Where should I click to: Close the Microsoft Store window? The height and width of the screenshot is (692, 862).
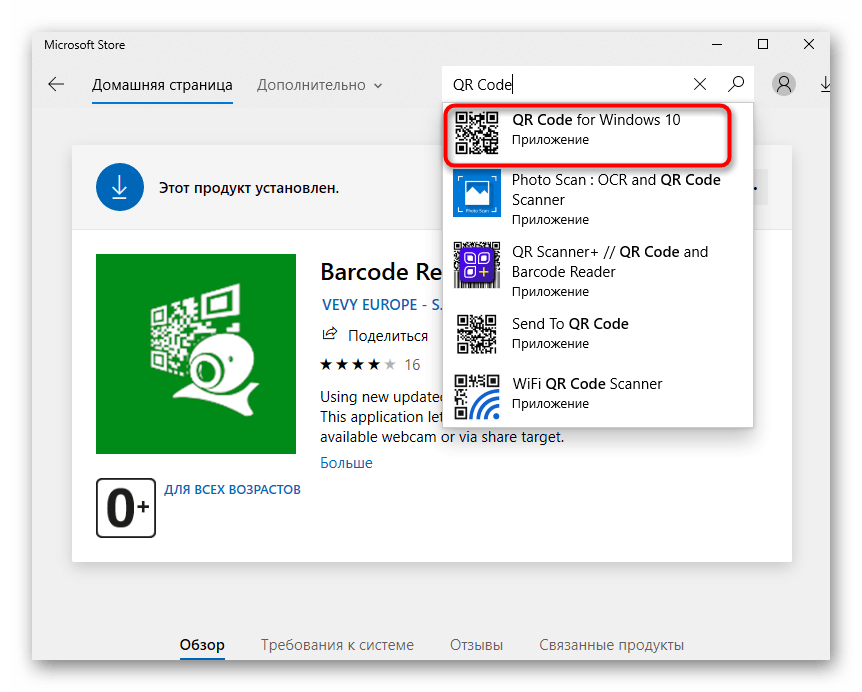click(809, 45)
